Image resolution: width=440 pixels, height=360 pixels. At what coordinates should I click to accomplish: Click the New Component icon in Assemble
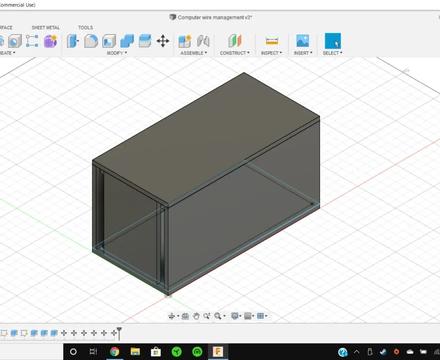(x=185, y=41)
